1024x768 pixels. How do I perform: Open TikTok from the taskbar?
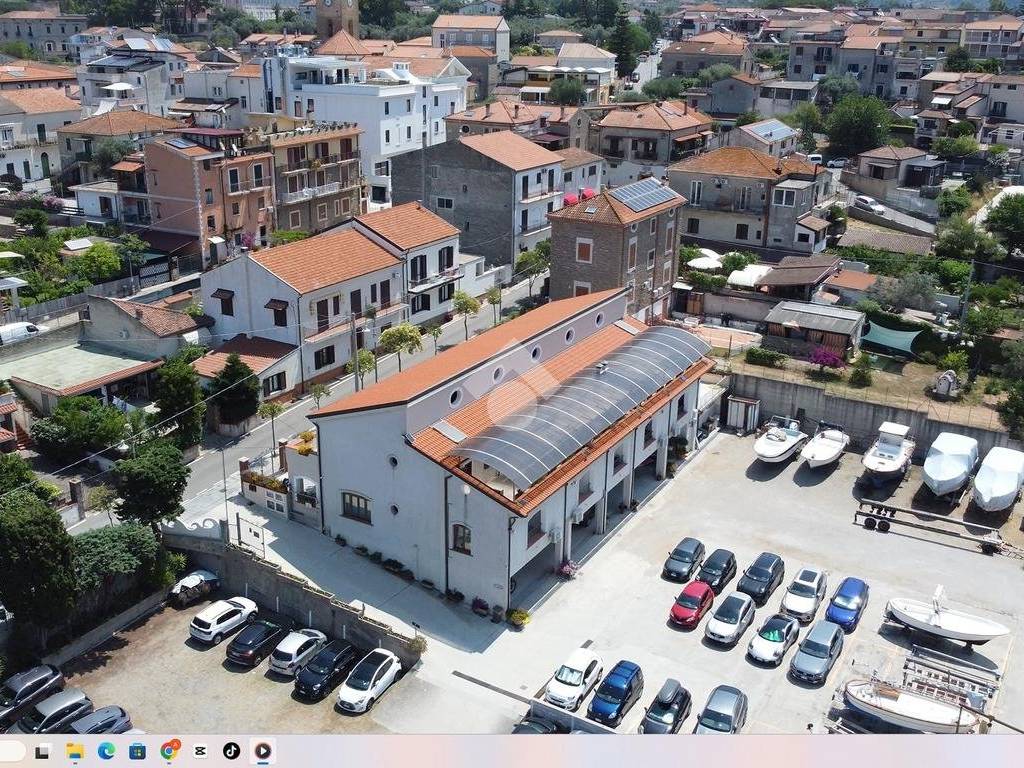[233, 750]
